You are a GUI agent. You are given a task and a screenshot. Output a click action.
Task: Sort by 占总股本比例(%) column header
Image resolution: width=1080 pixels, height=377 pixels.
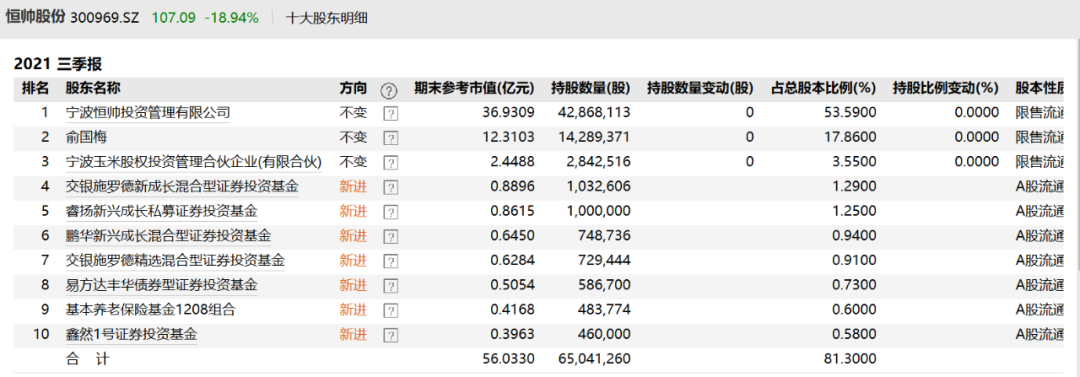coord(823,88)
